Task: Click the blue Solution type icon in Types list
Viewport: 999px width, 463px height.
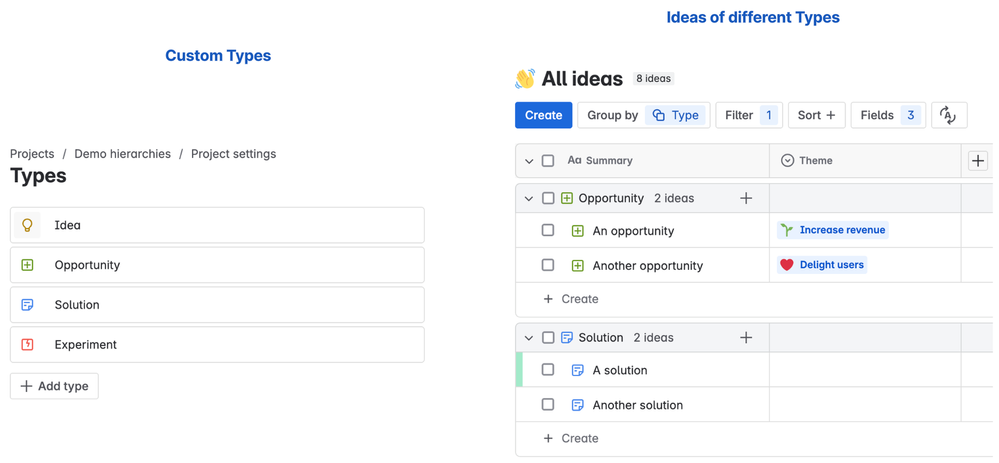Action: (27, 304)
